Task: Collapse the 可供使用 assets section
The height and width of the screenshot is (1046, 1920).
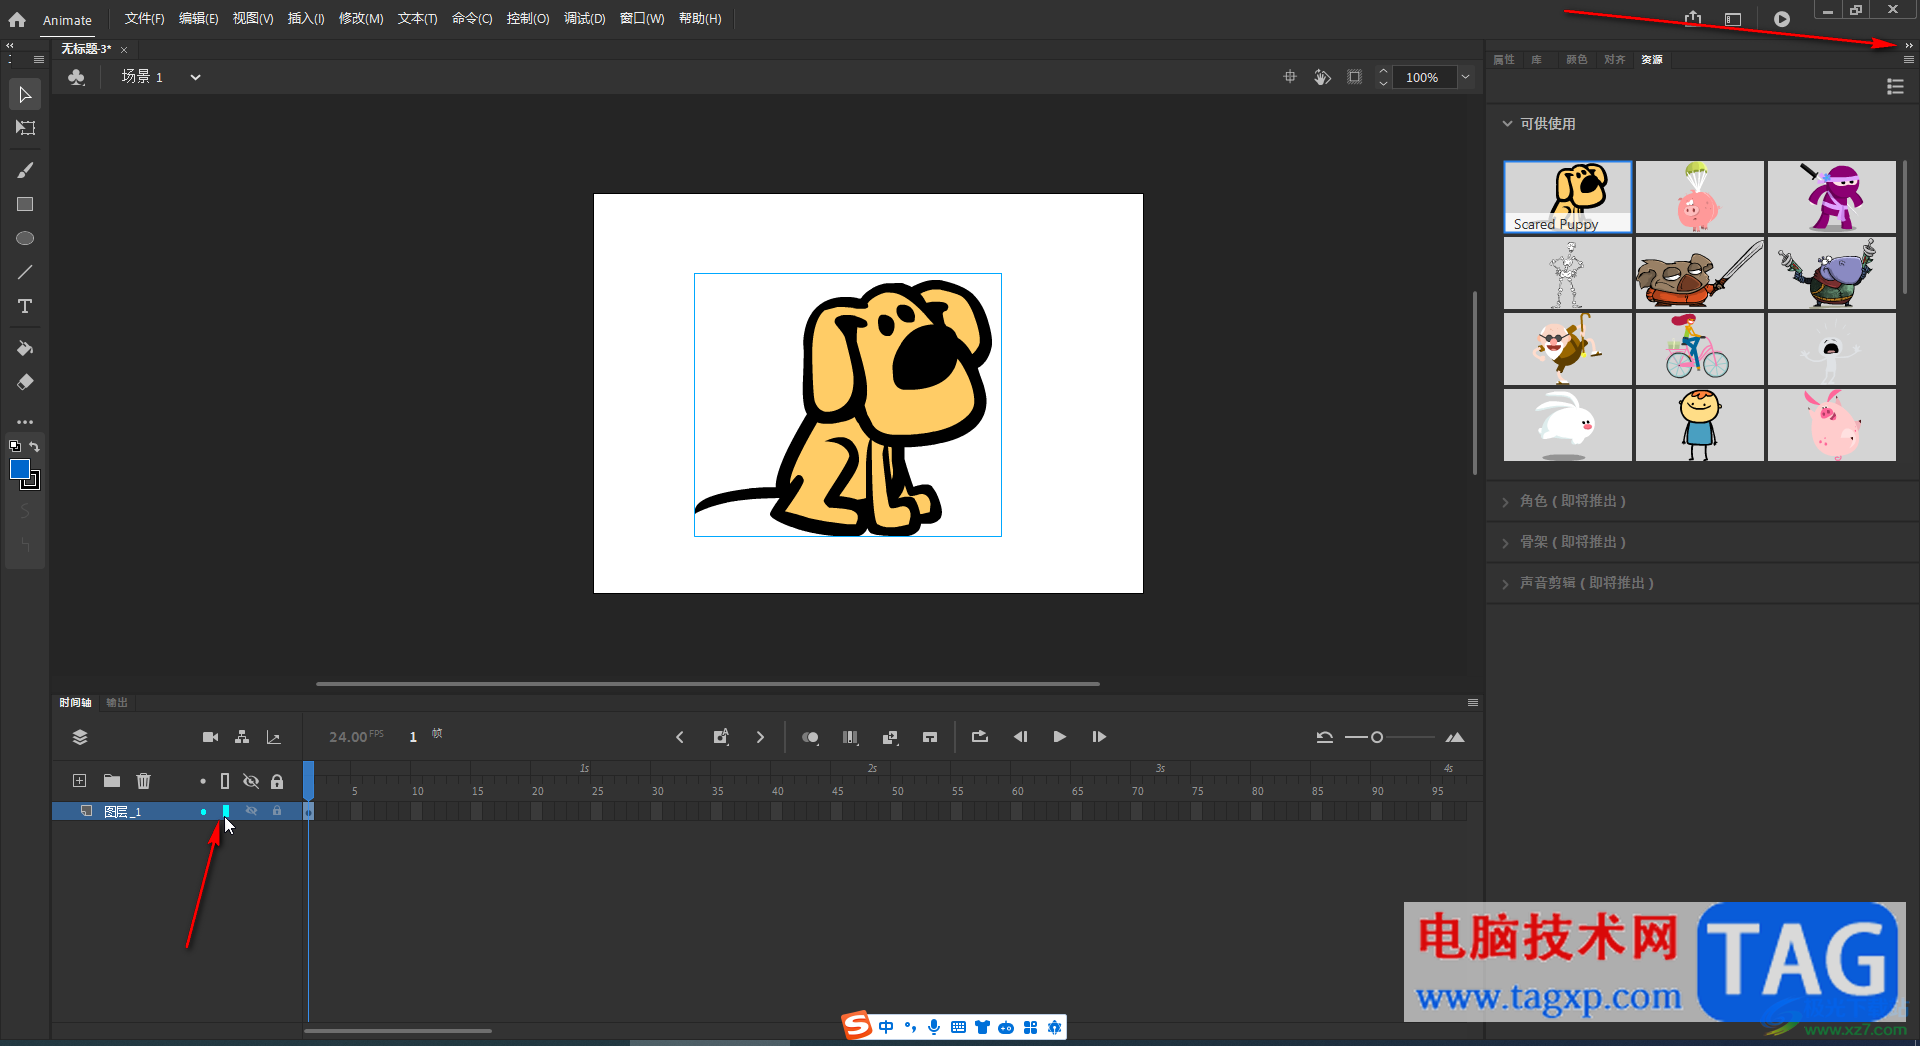Action: tap(1507, 124)
